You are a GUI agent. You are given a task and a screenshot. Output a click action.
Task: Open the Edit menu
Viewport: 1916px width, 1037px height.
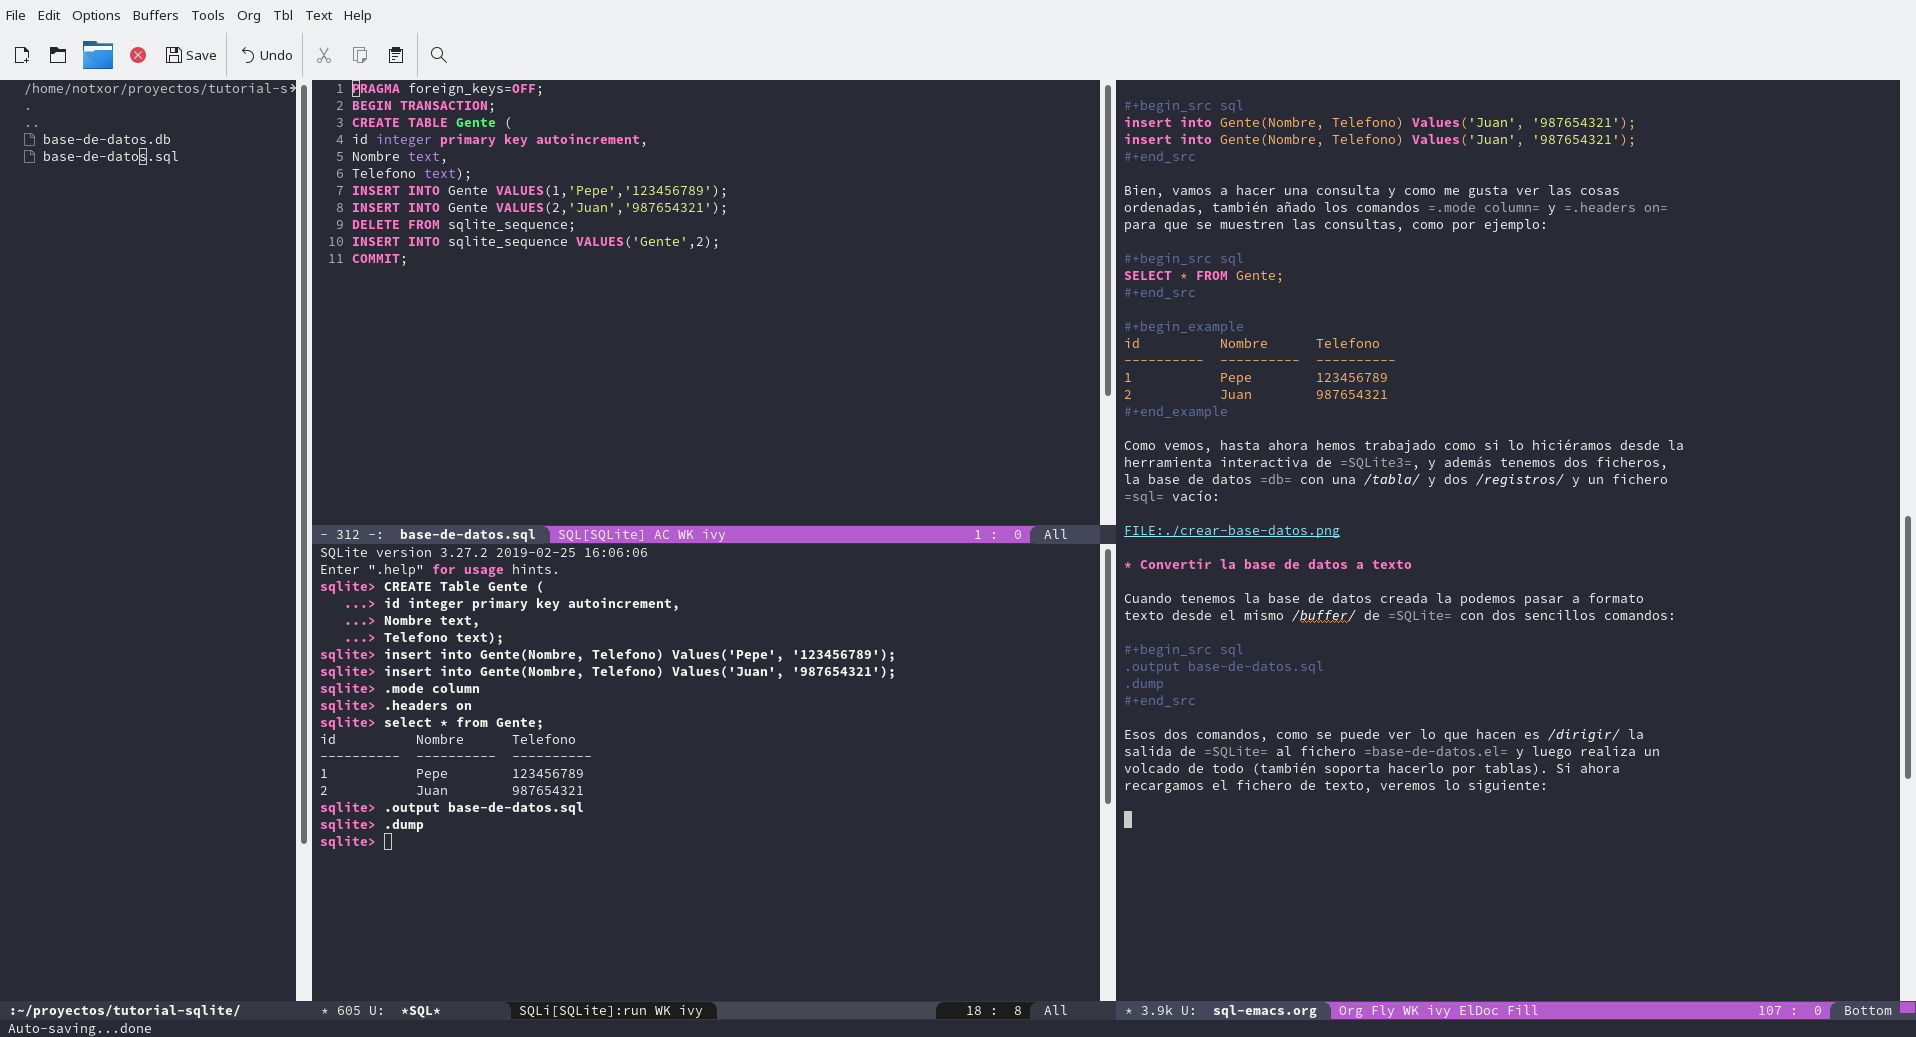pos(49,15)
